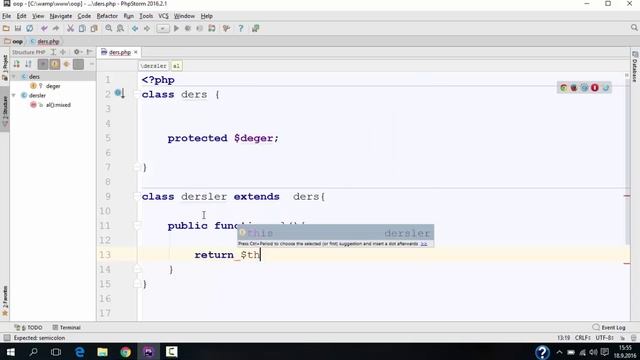This screenshot has height=360, width=640.
Task: Open the VCS operations toolbar icon
Action: [227, 28]
